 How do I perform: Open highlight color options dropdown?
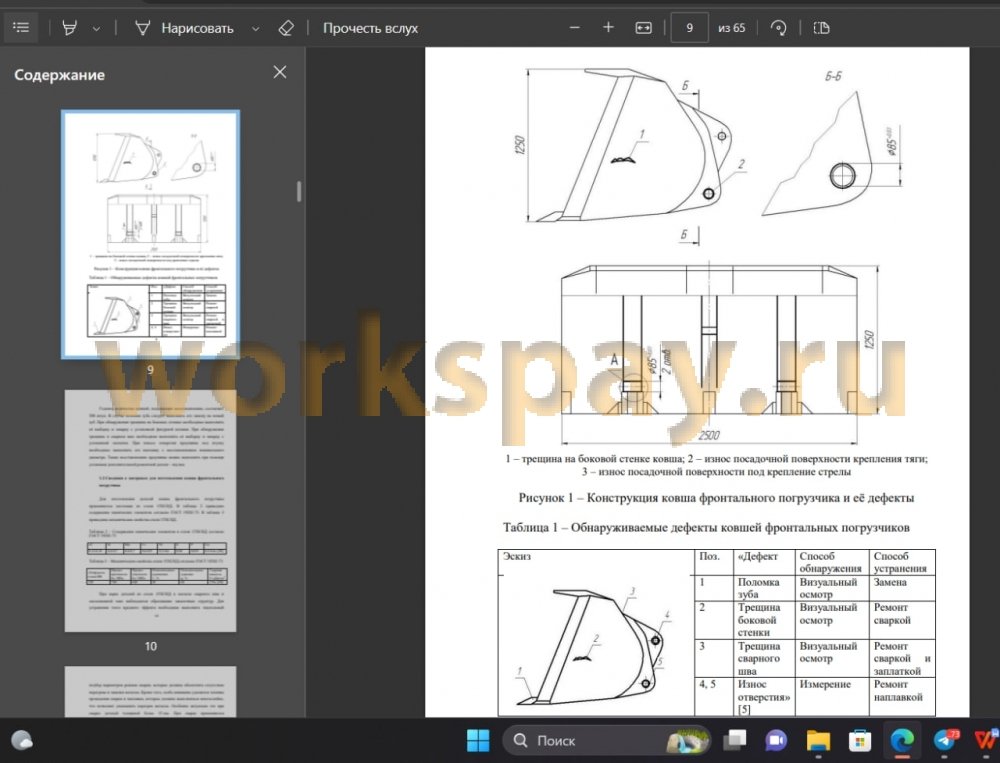tap(96, 29)
